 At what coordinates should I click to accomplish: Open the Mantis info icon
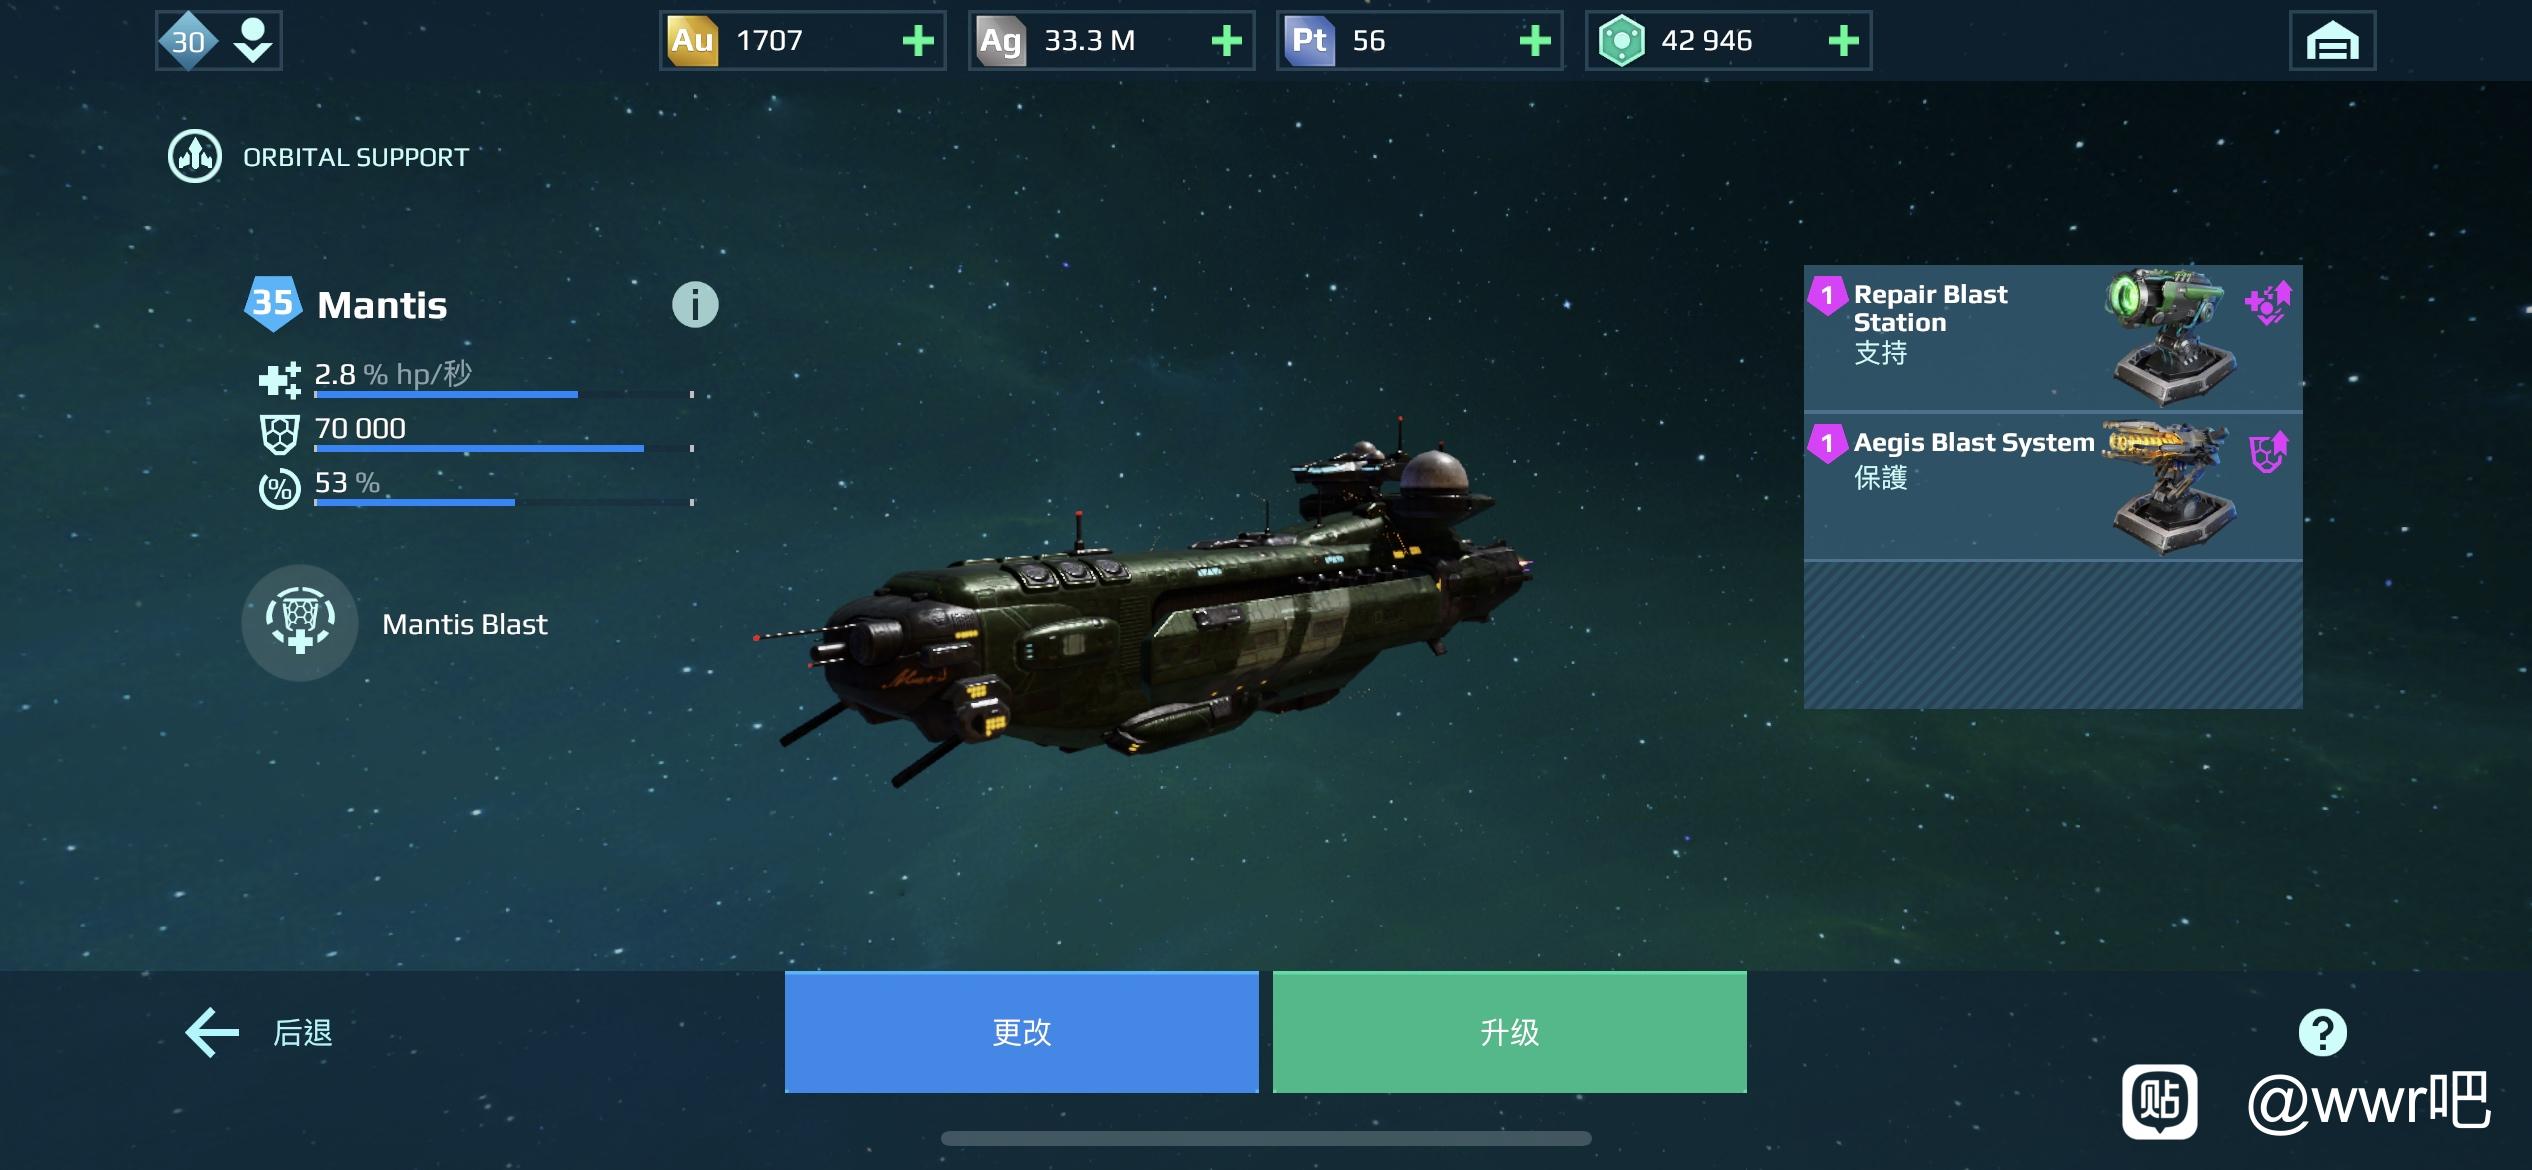tap(695, 304)
